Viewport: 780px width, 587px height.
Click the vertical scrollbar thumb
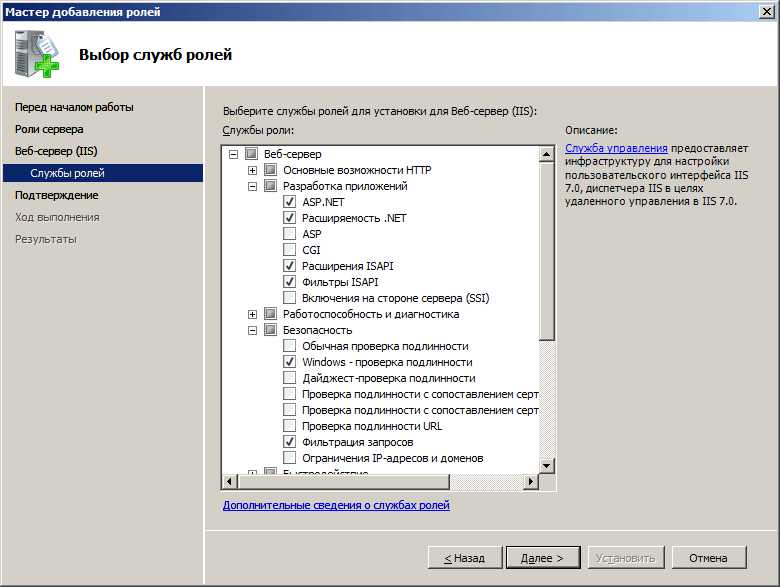click(547, 251)
